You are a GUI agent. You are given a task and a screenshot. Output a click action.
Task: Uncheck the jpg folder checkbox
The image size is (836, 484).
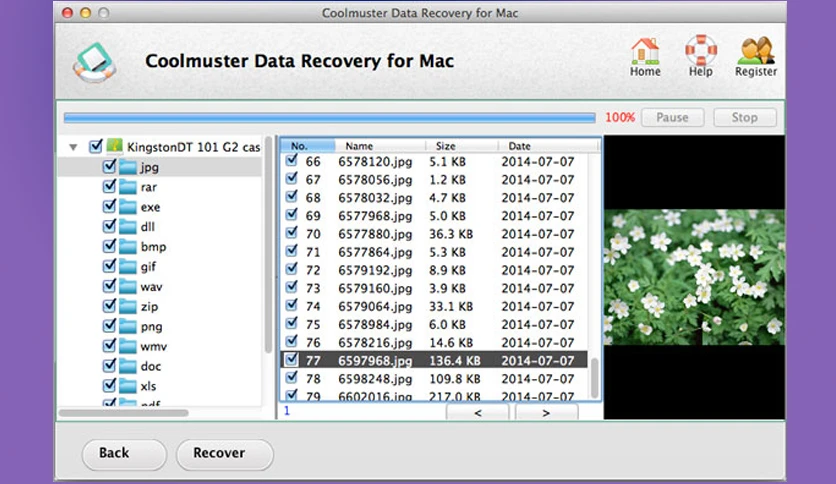pos(109,166)
